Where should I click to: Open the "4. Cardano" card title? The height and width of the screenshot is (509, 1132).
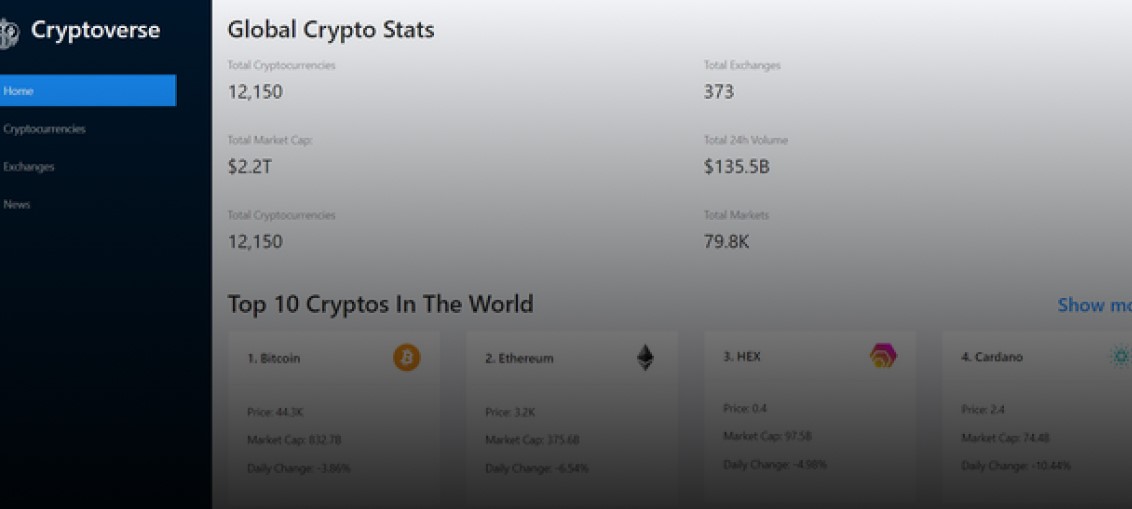992,357
